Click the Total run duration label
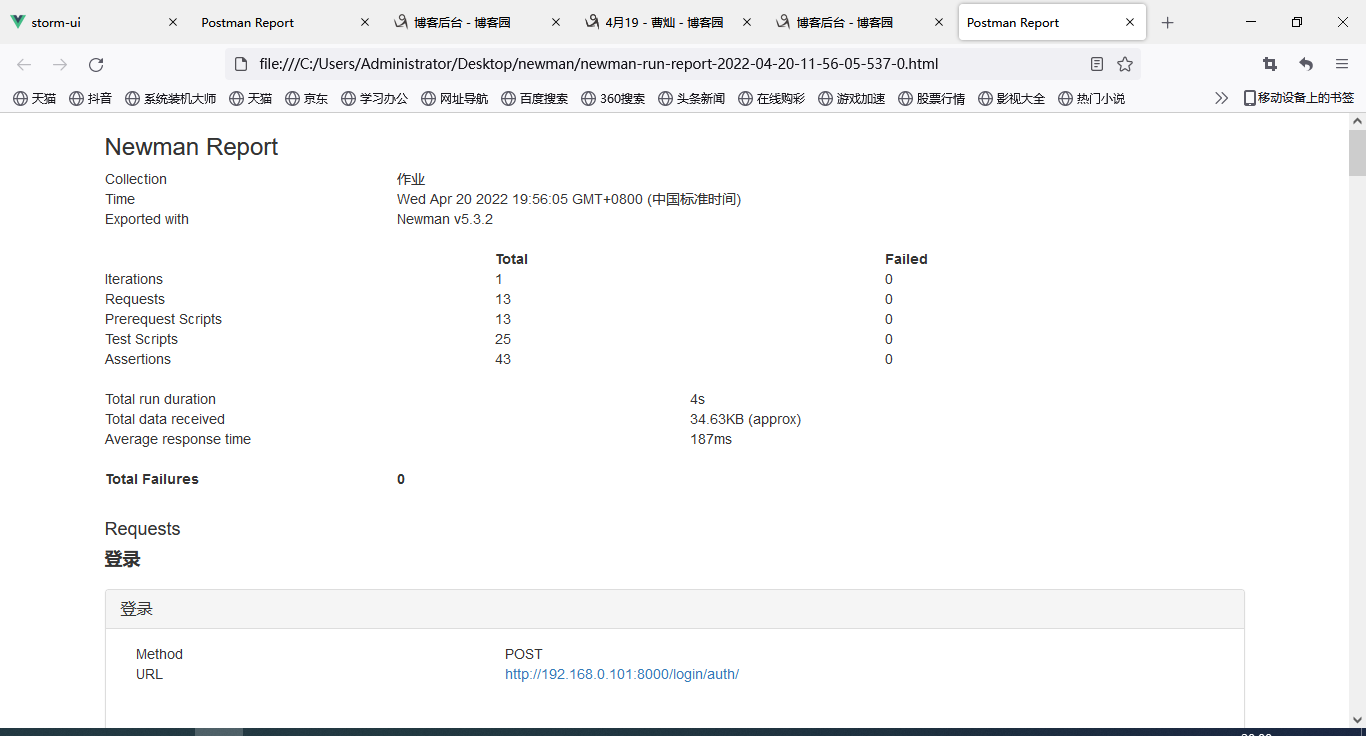1366x736 pixels. (x=160, y=399)
